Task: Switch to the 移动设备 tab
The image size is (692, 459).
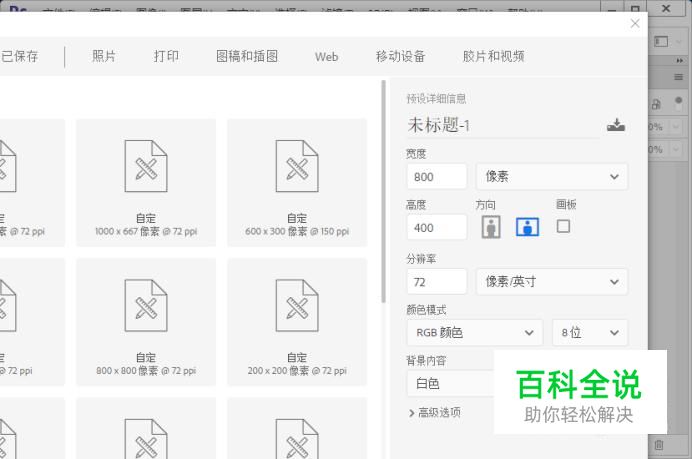Action: 401,56
